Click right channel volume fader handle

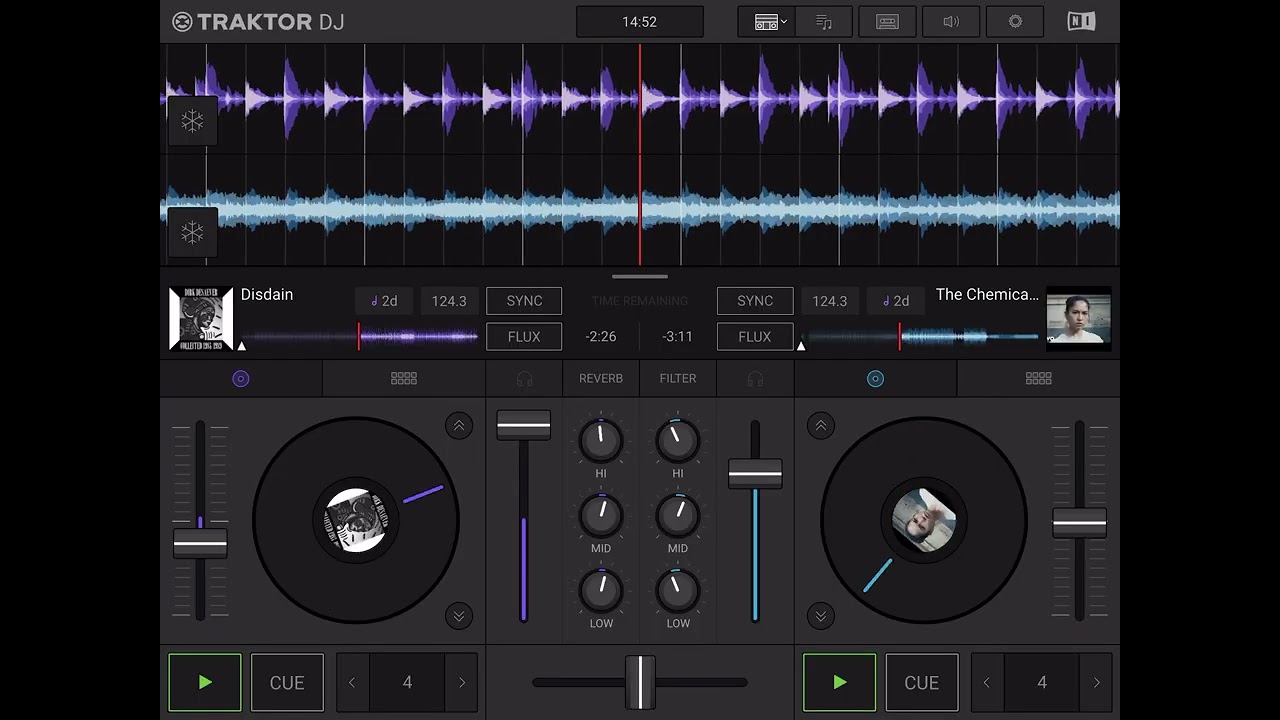755,473
